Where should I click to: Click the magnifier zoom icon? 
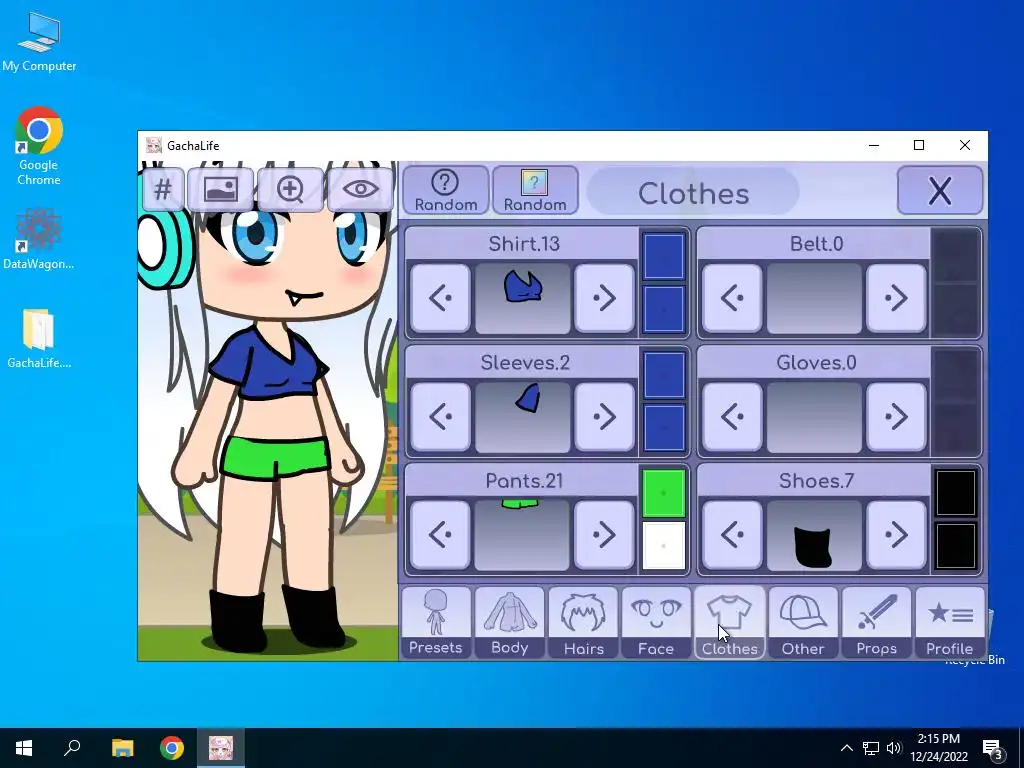290,189
